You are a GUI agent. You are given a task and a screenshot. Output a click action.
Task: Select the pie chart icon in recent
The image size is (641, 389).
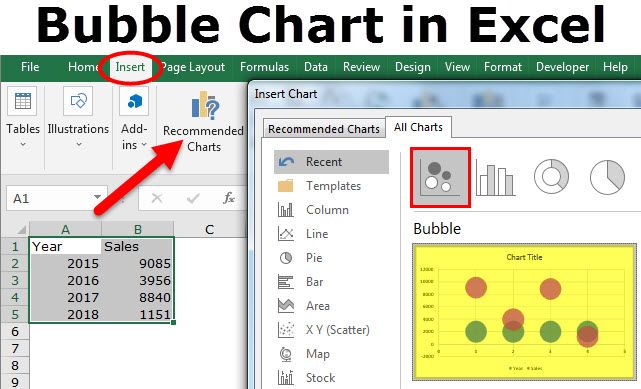(607, 177)
